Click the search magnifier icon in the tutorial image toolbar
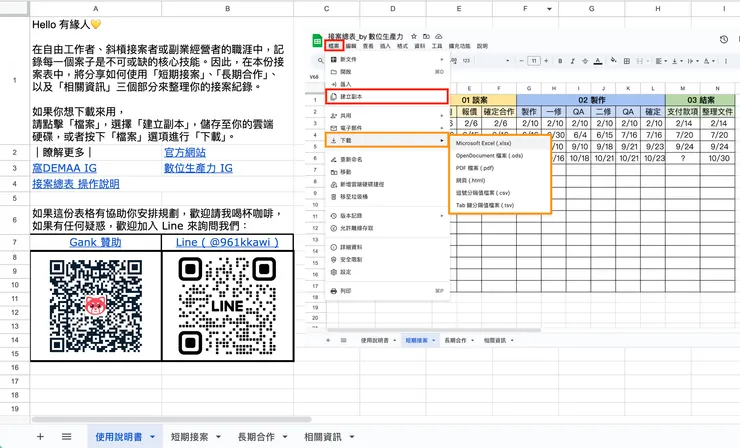The width and height of the screenshot is (740, 448). pyautogui.click(x=320, y=61)
